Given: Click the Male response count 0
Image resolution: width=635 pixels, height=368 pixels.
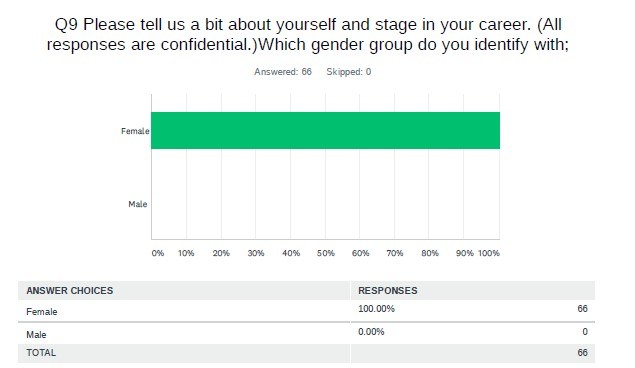Looking at the screenshot, I should pos(585,332).
